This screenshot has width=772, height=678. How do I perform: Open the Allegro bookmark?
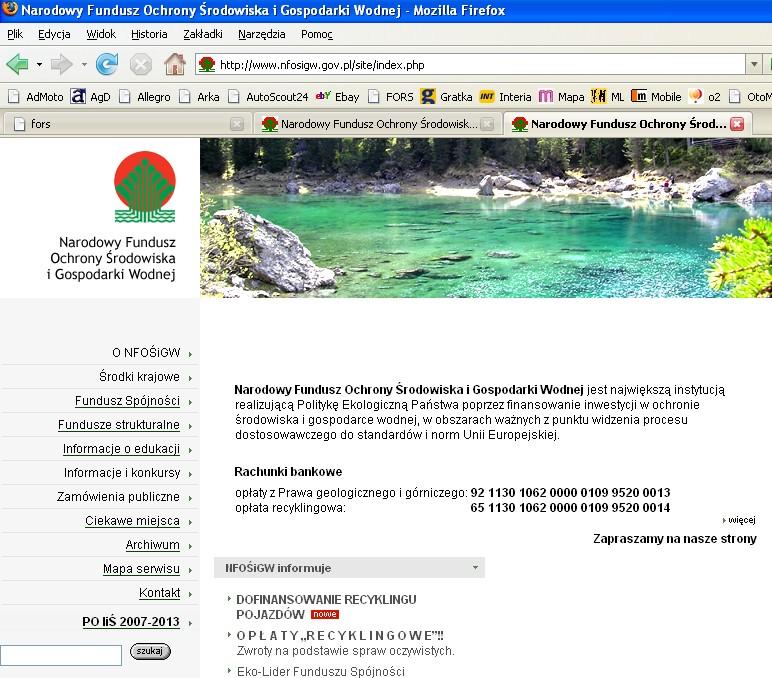click(x=145, y=97)
